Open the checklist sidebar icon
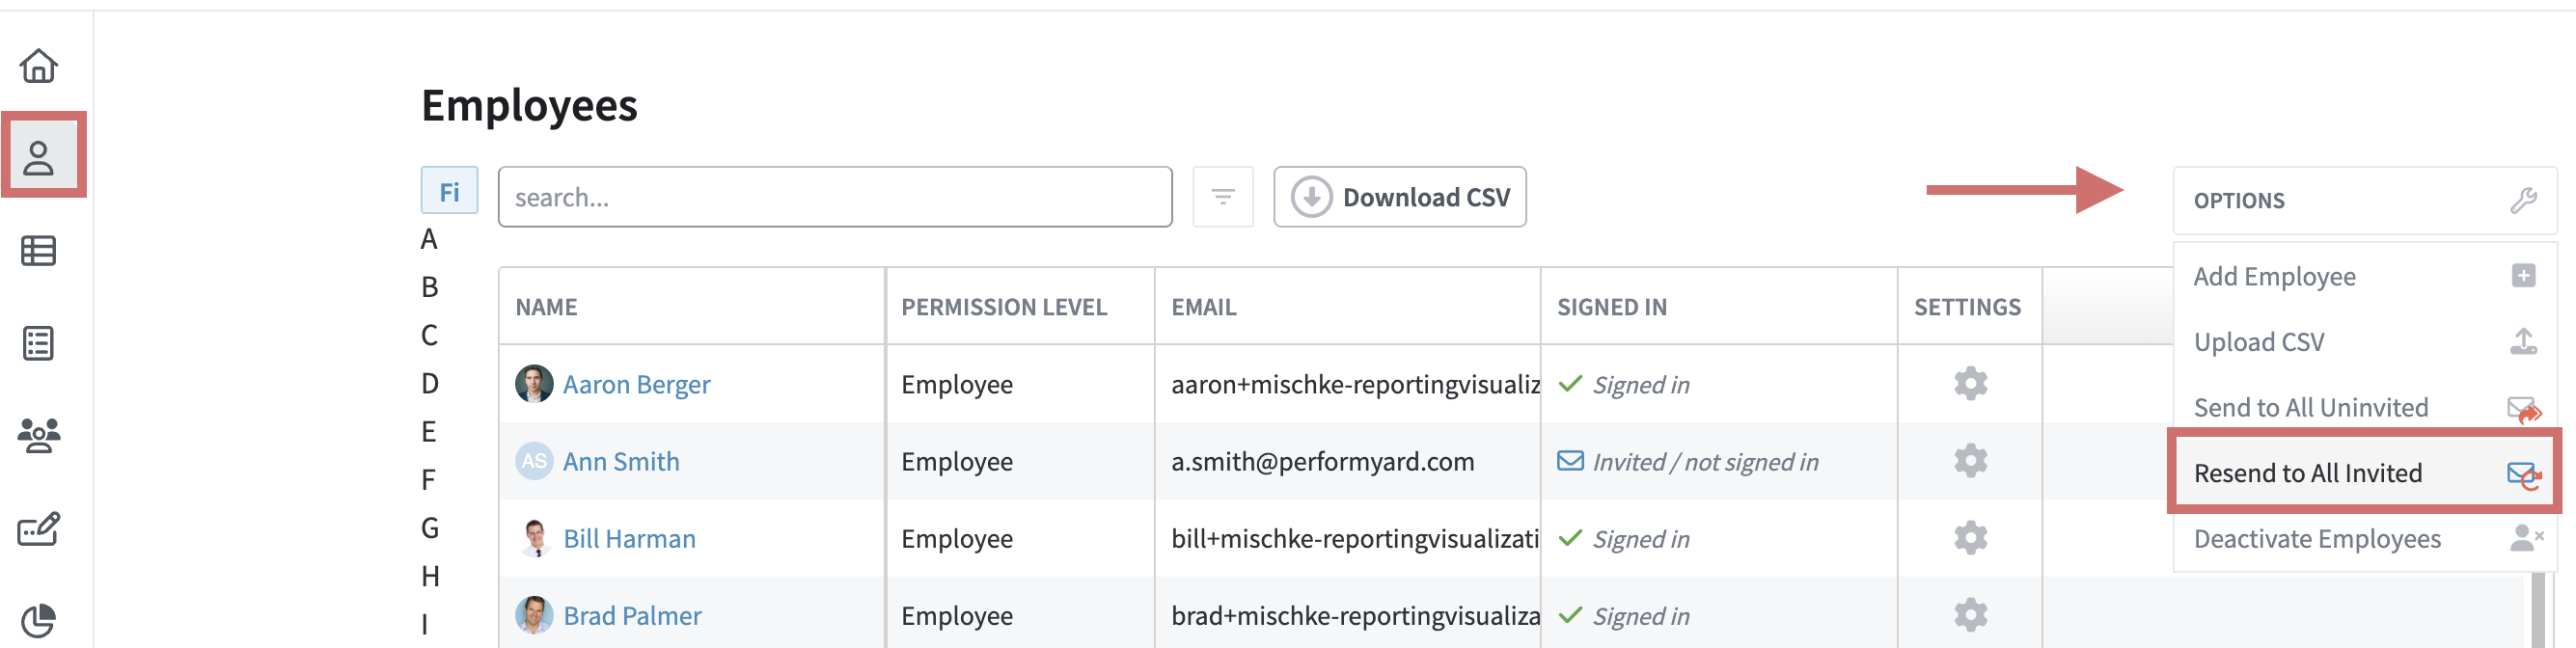Viewport: 2576px width, 648px height. [x=39, y=343]
